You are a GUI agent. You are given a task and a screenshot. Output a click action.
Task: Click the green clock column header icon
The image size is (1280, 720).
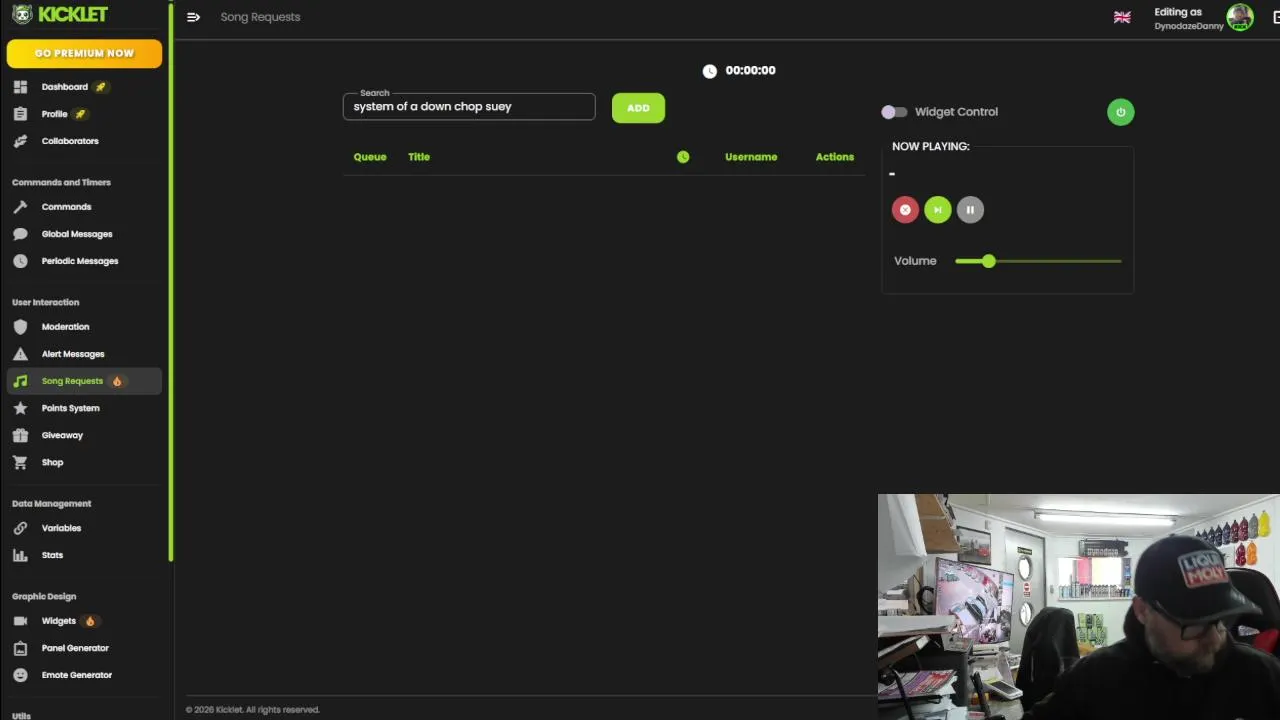click(683, 157)
